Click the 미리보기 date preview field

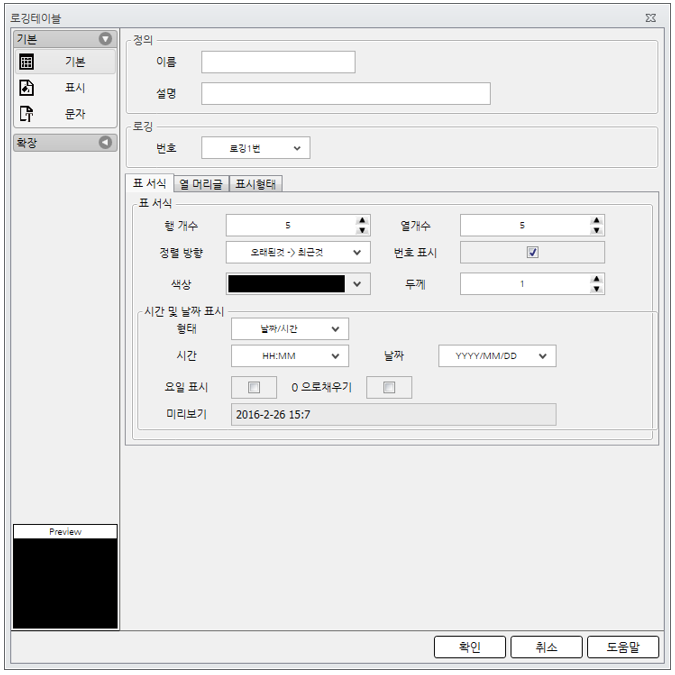coord(393,415)
